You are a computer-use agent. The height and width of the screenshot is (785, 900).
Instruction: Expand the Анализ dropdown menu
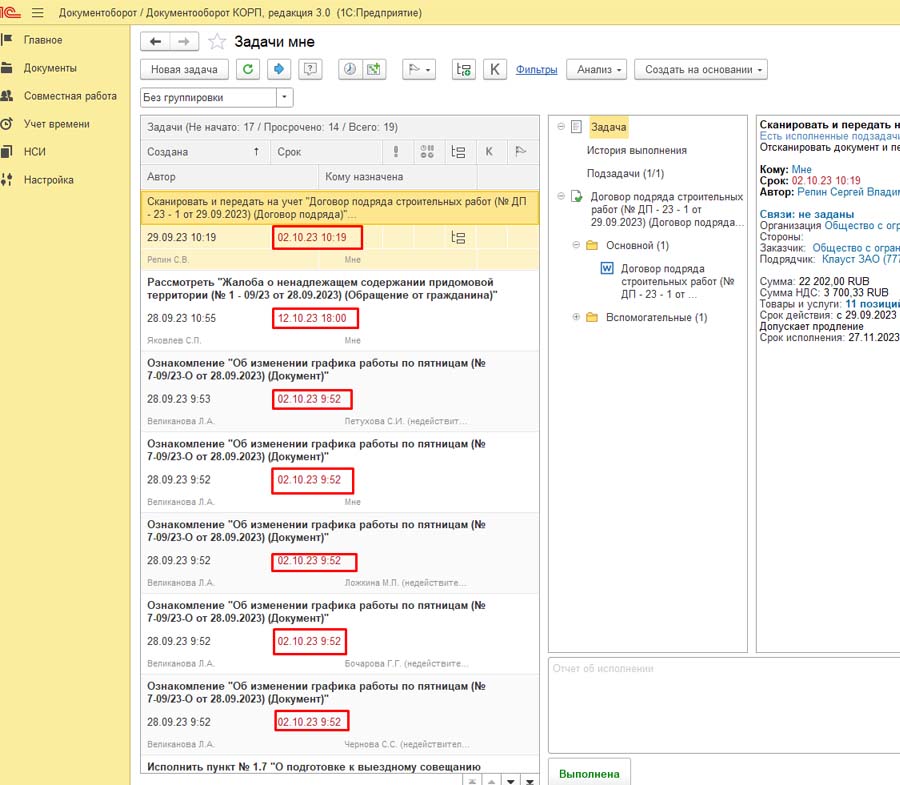tap(596, 69)
